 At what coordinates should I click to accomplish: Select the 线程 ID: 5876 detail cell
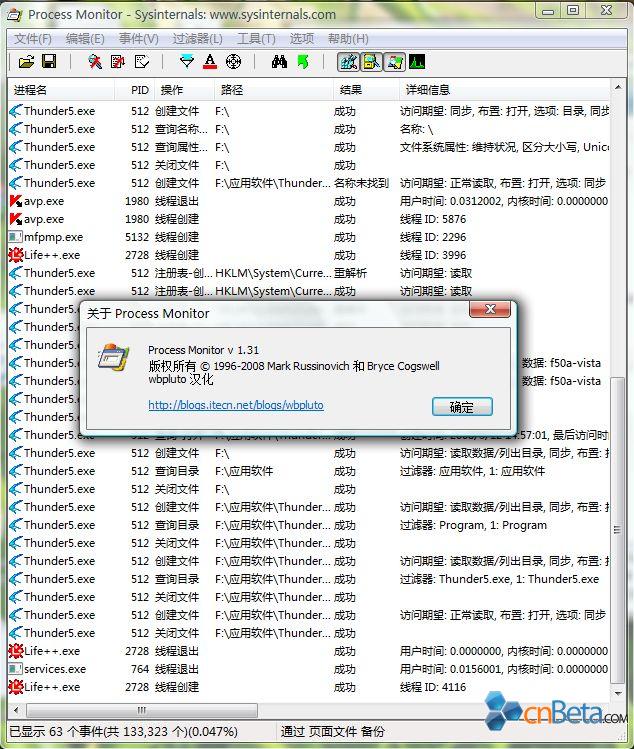tap(433, 219)
